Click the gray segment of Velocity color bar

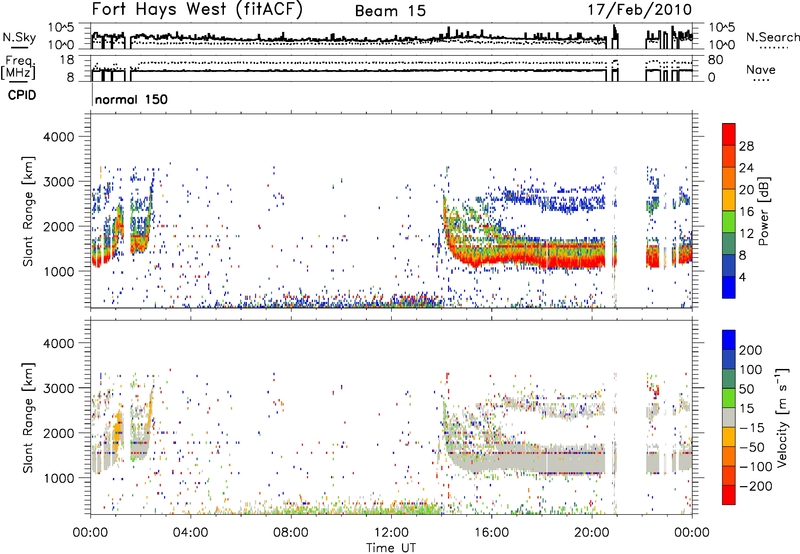(x=729, y=418)
